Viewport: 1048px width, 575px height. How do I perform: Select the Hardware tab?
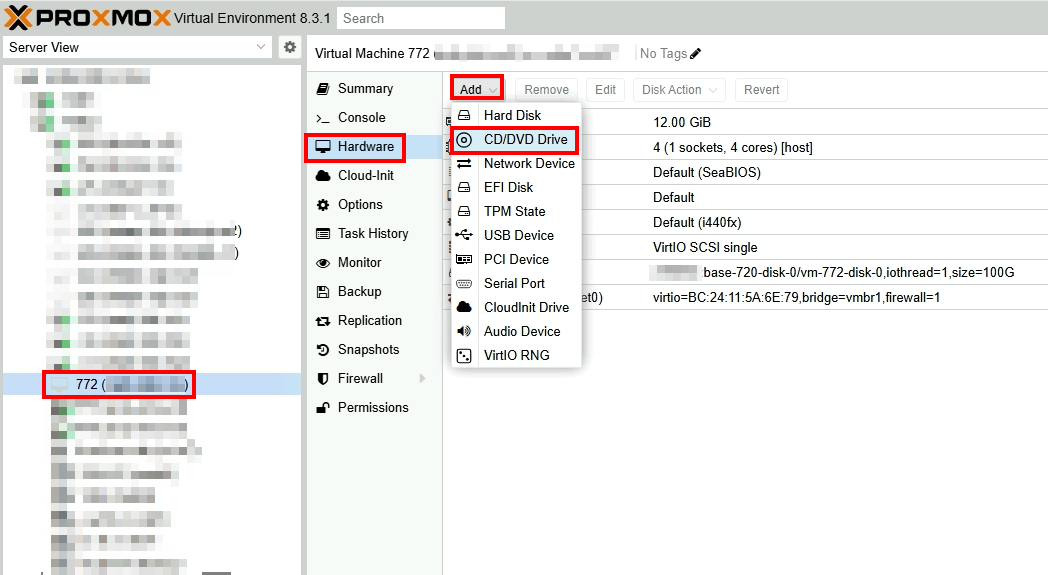(375, 146)
